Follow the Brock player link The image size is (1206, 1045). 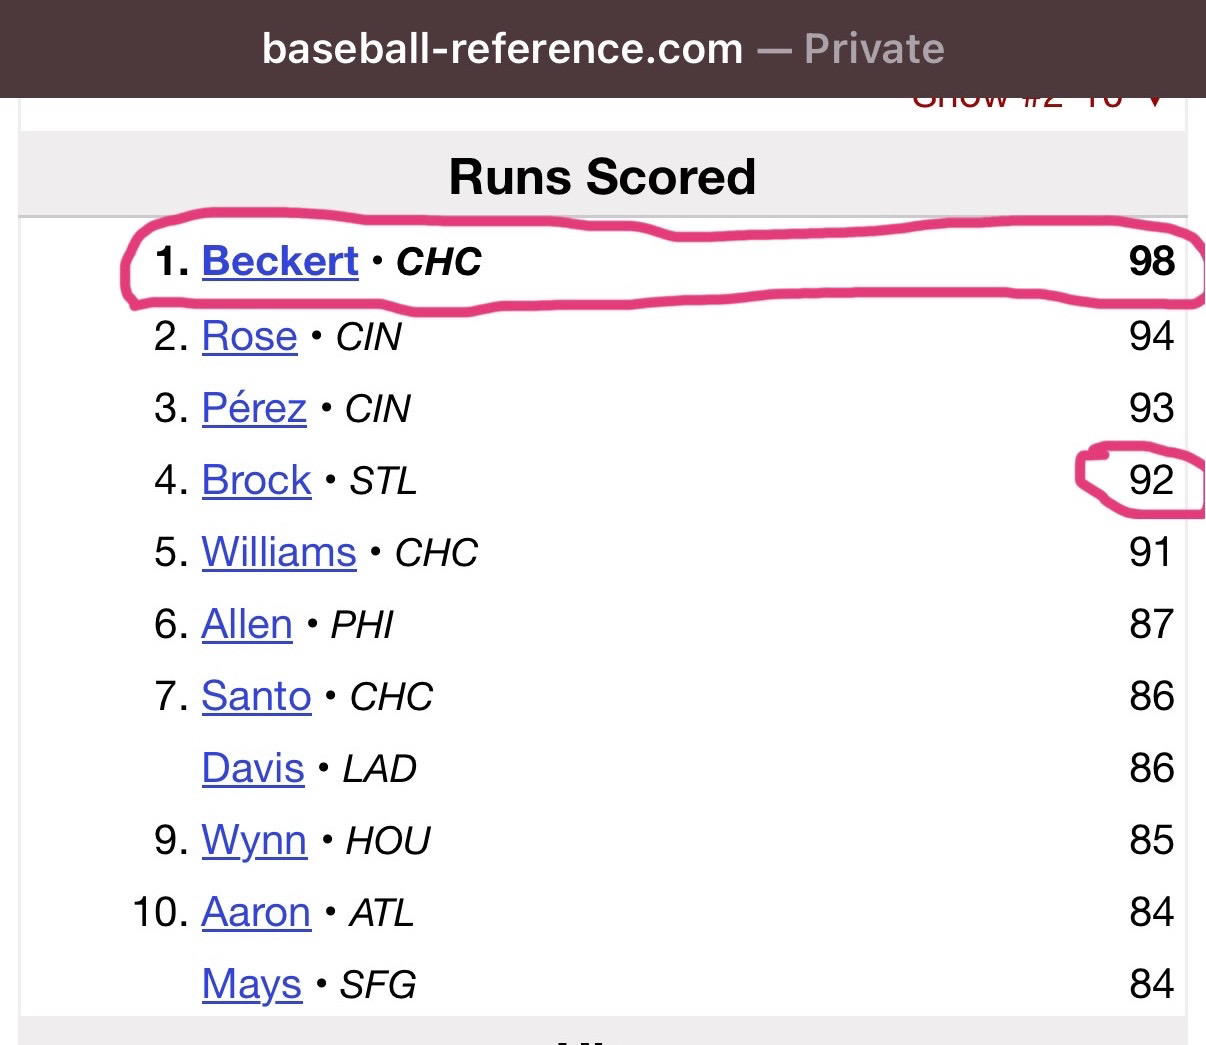256,481
